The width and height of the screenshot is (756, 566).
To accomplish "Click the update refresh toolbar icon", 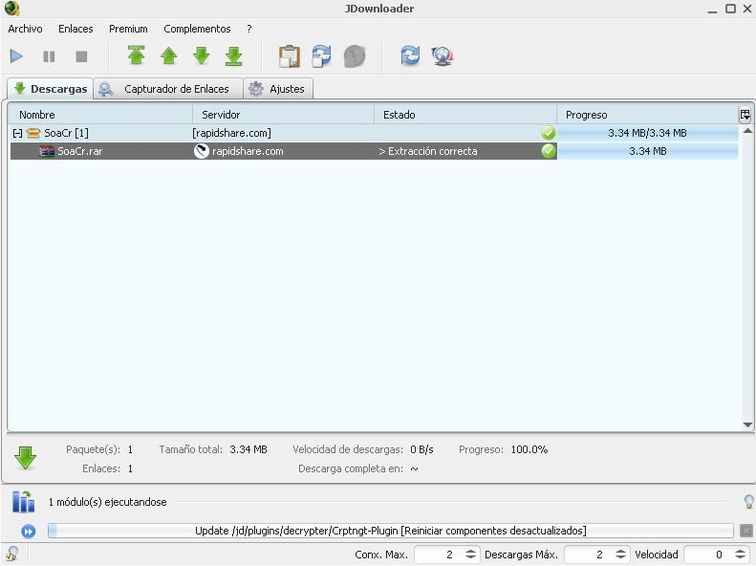I will pos(410,56).
